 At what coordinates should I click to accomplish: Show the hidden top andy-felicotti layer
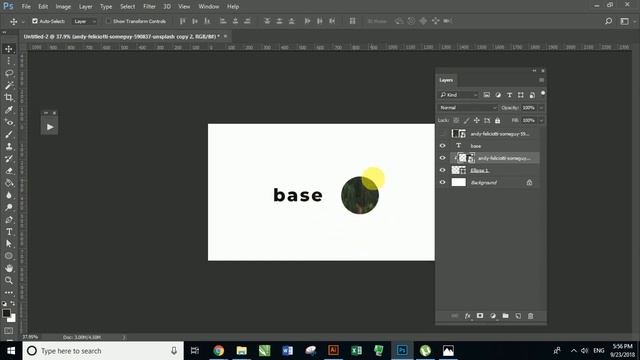pyautogui.click(x=442, y=133)
